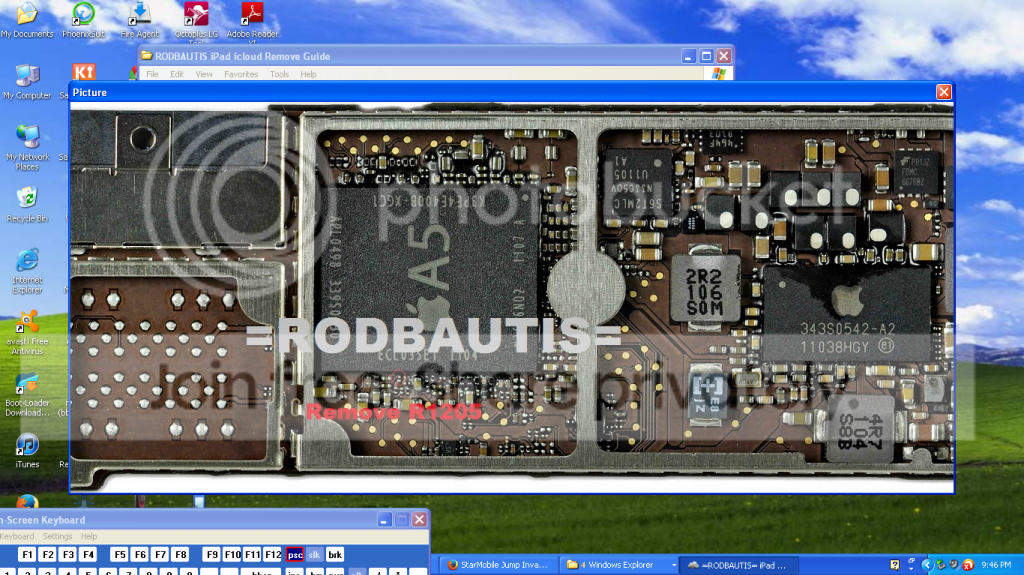Open the PhoenixSuit desktop shortcut

84,14
